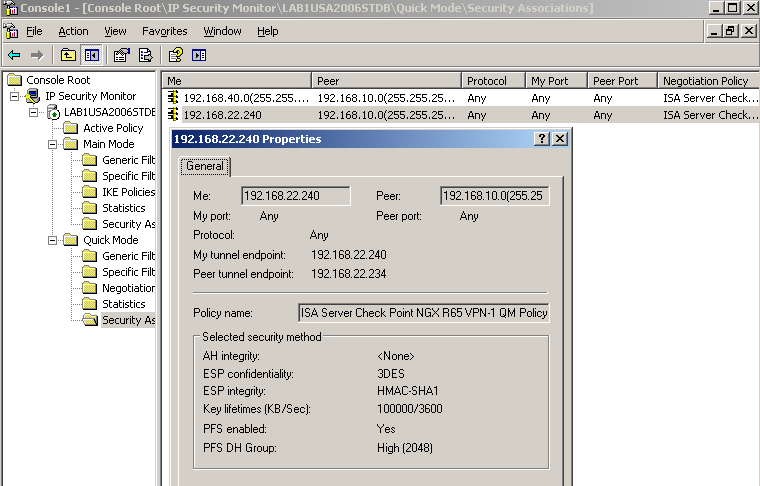The image size is (760, 486).
Task: Click the Peer field showing 192.168.10.0
Action: coord(495,196)
